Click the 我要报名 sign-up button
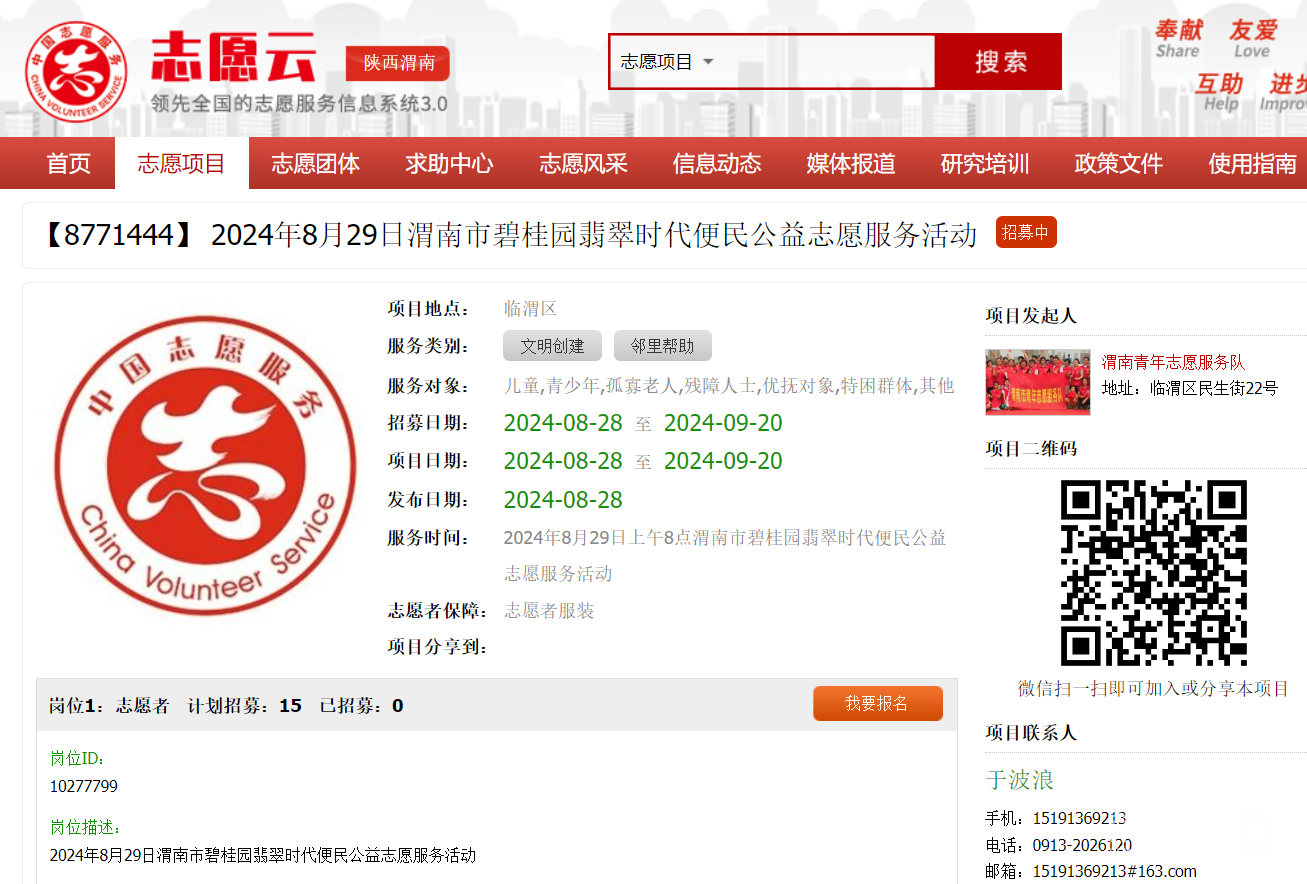1307x884 pixels. click(877, 703)
